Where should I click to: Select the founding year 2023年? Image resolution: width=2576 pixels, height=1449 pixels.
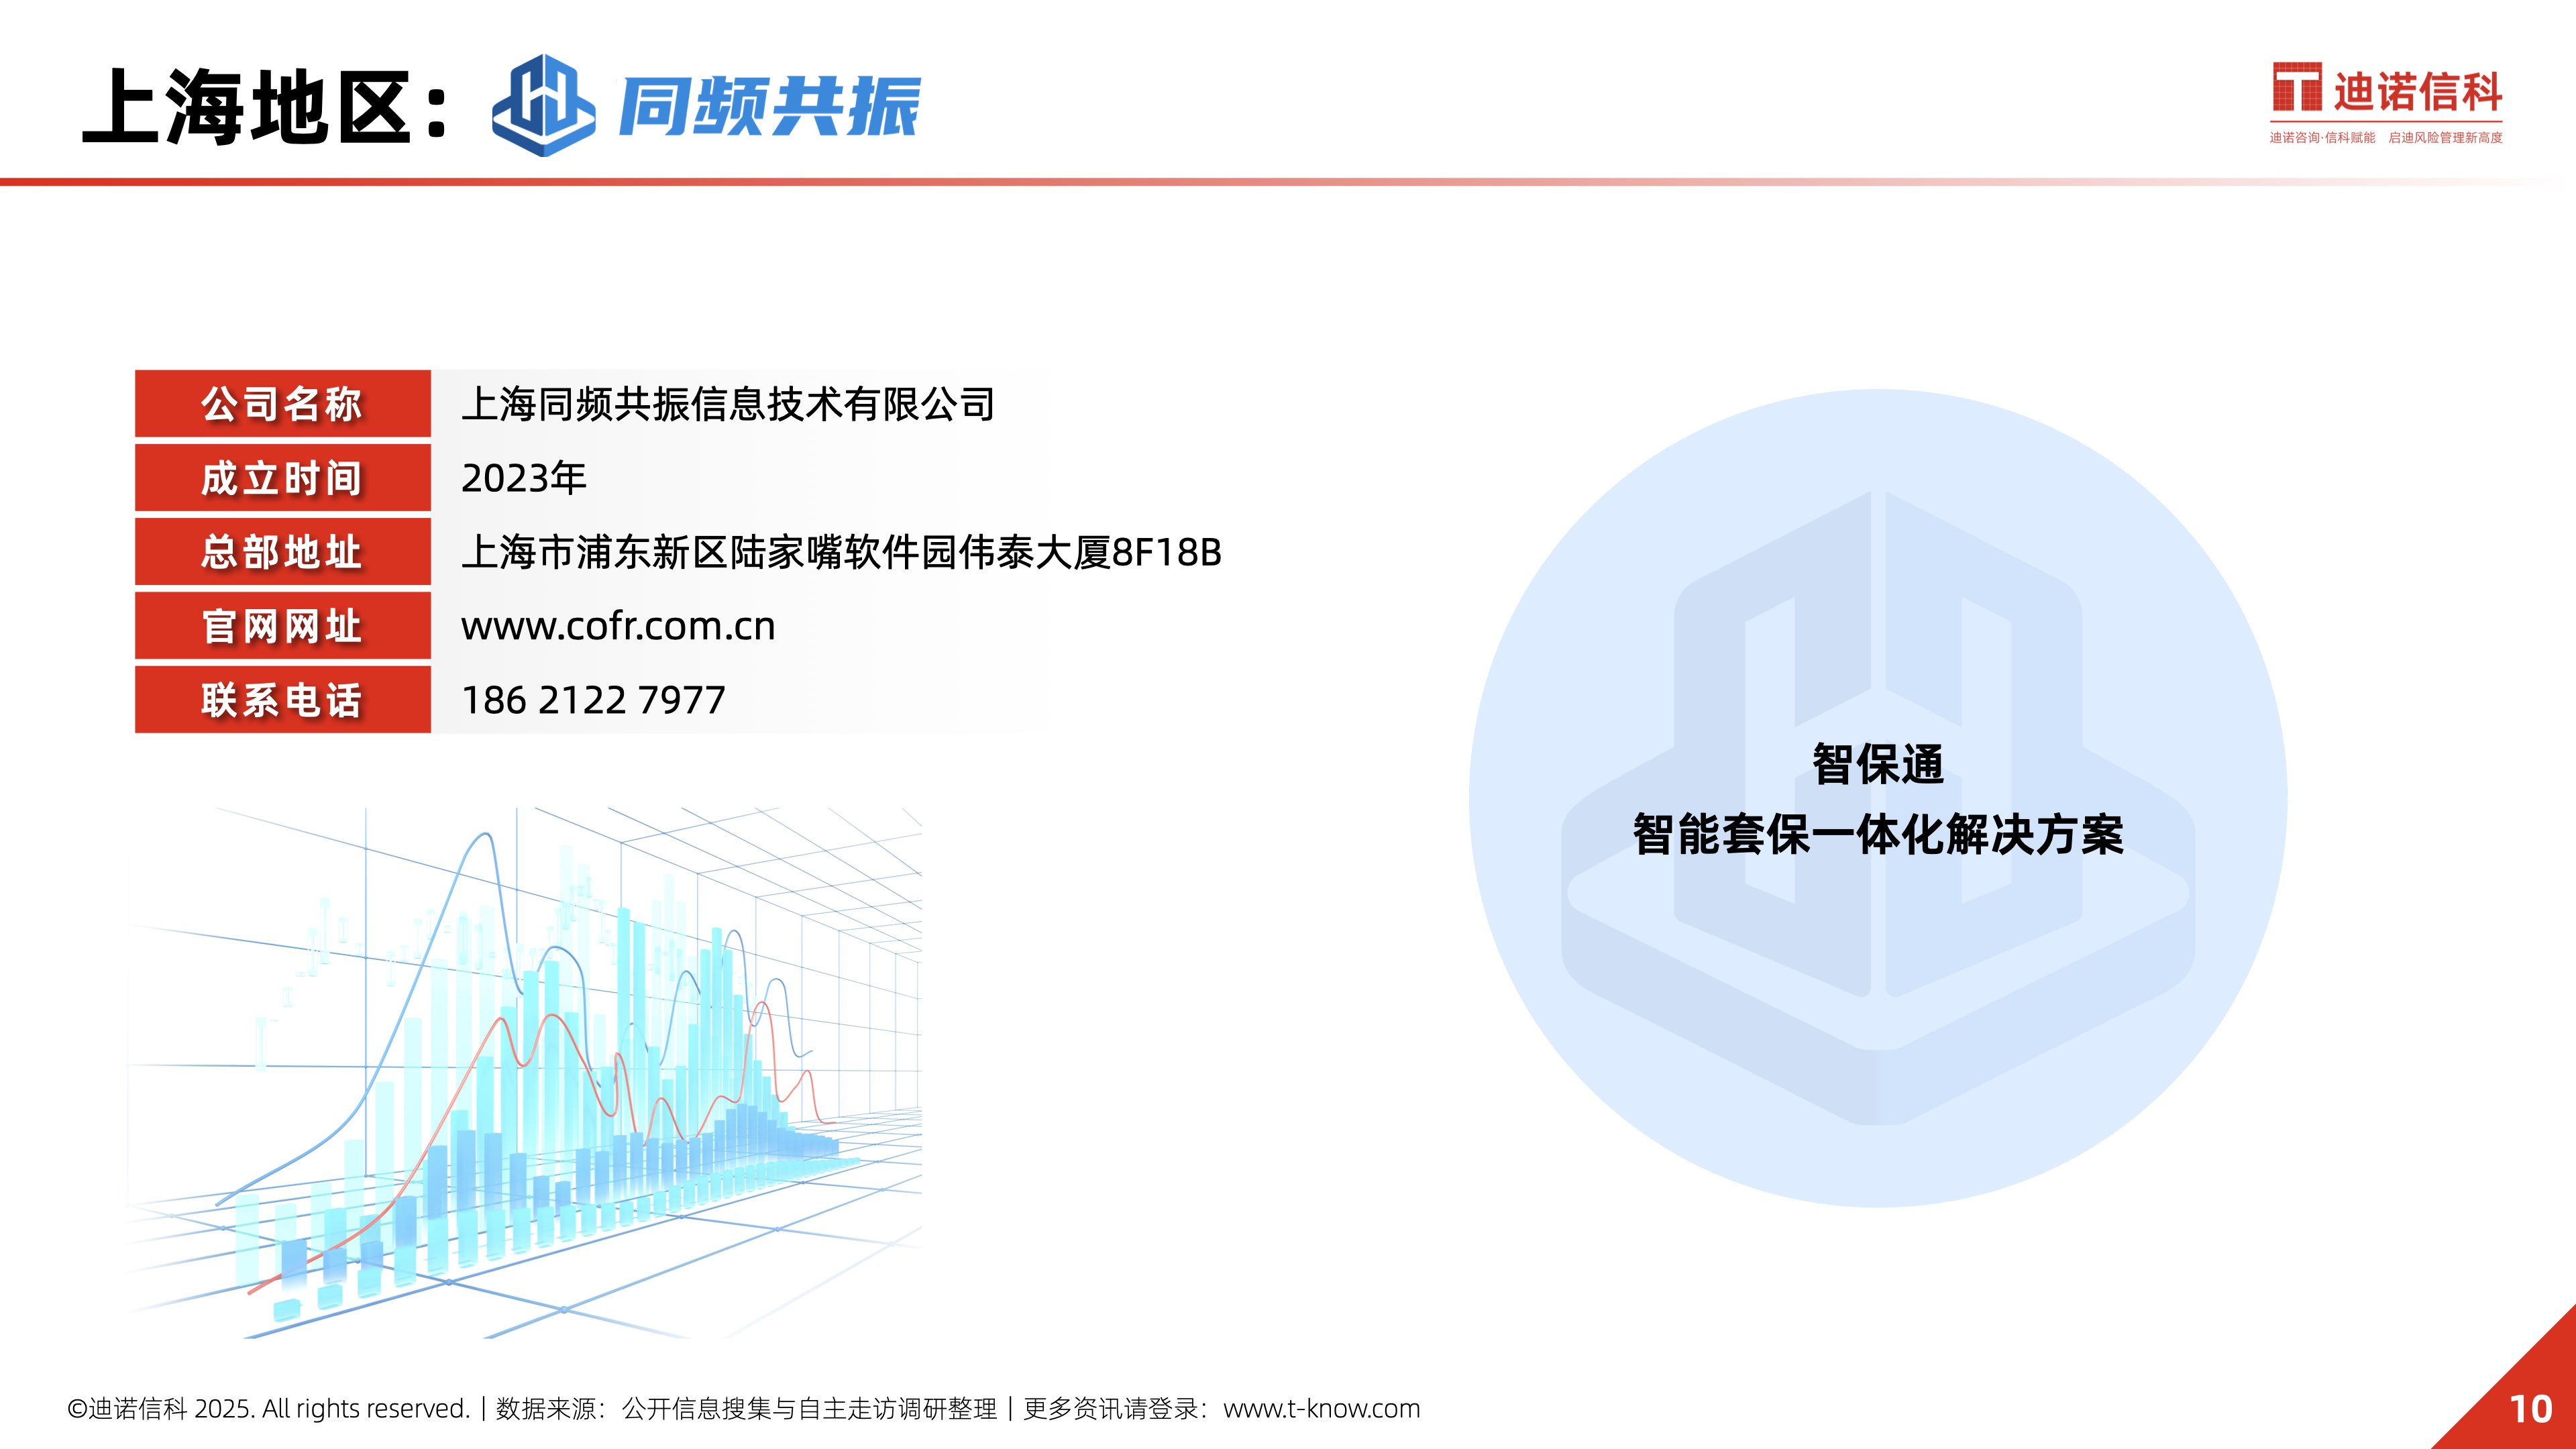[x=524, y=478]
